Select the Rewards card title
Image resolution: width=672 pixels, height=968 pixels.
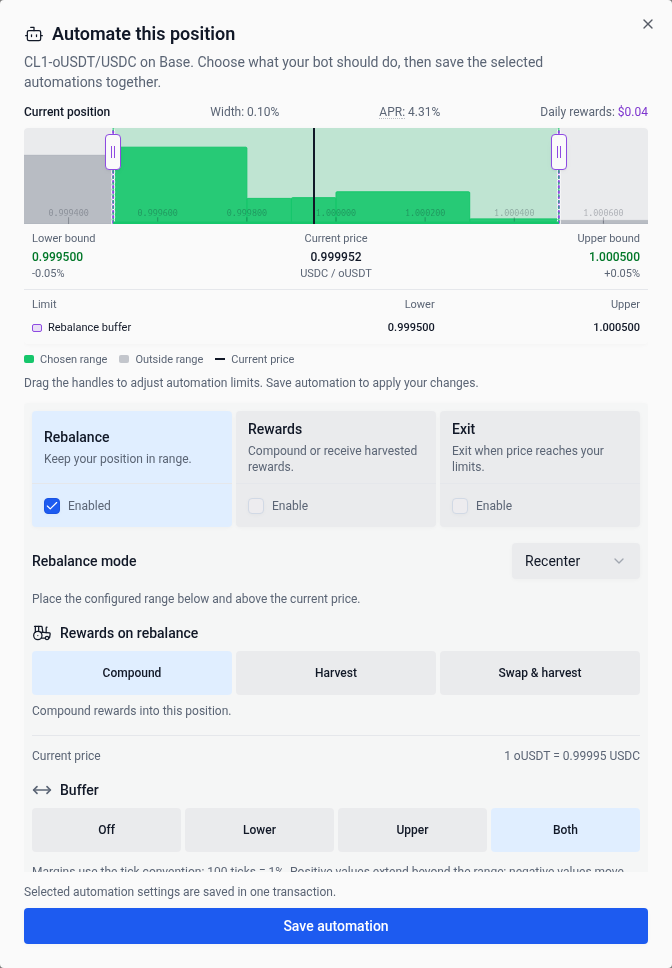(x=275, y=429)
